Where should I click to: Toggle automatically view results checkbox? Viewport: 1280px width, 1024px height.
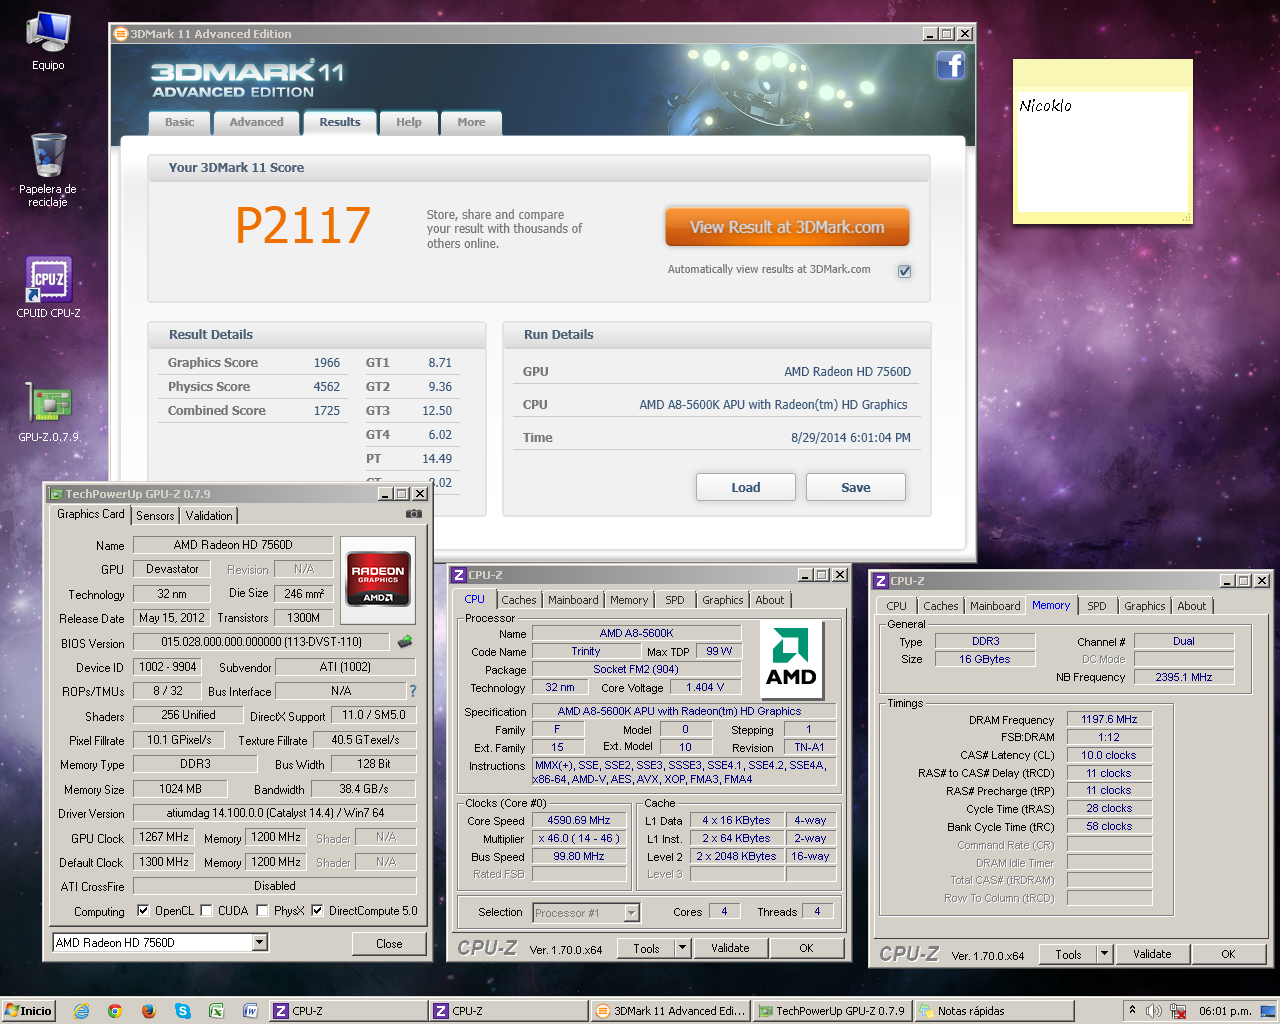(x=904, y=271)
